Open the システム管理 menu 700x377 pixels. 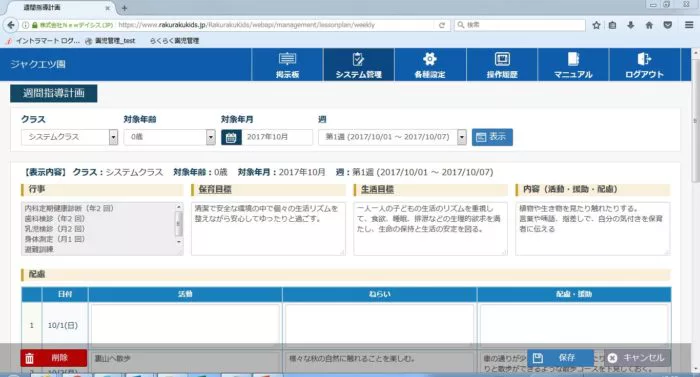(x=358, y=65)
